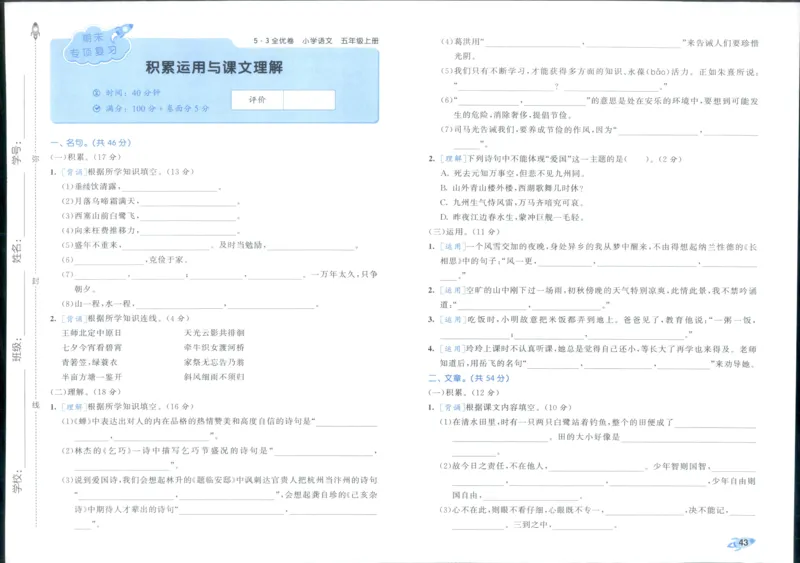This screenshot has width=800, height=563.
Task: Click the matching item 天光云影共徘徊
Action: (214, 333)
